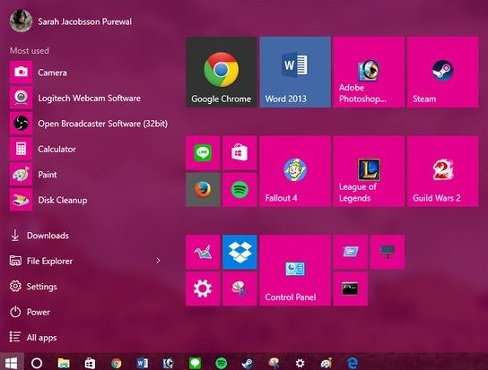
Task: Launch the Fallout 4 tile
Action: (295, 171)
